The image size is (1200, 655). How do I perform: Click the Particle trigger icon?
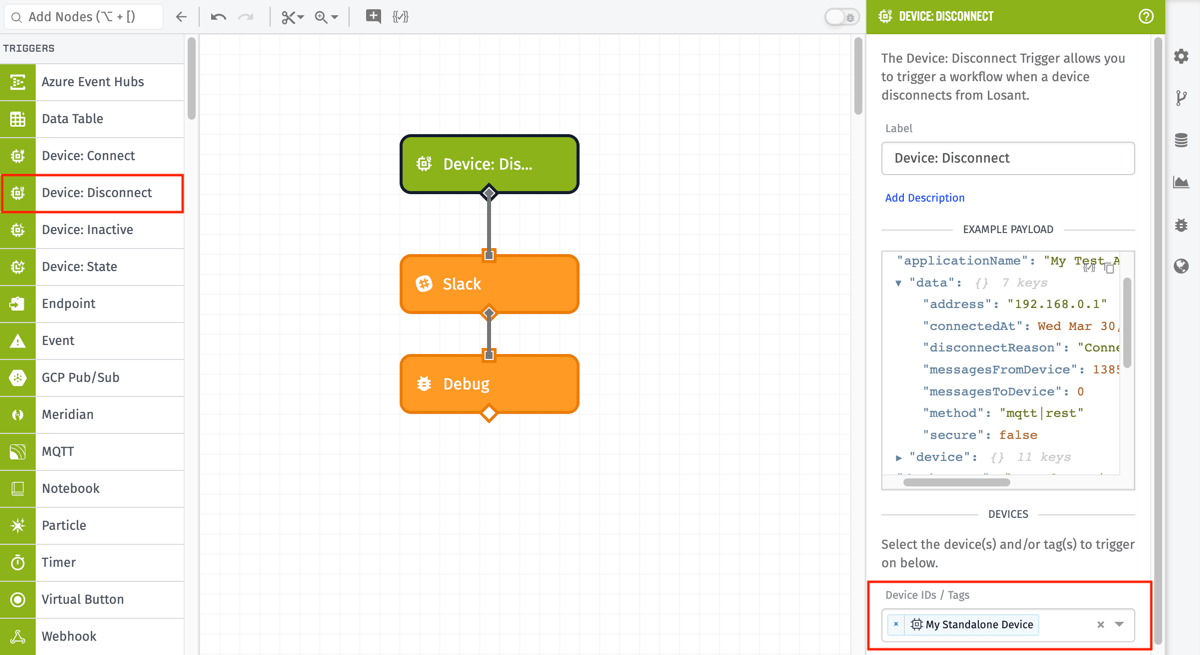pos(18,526)
